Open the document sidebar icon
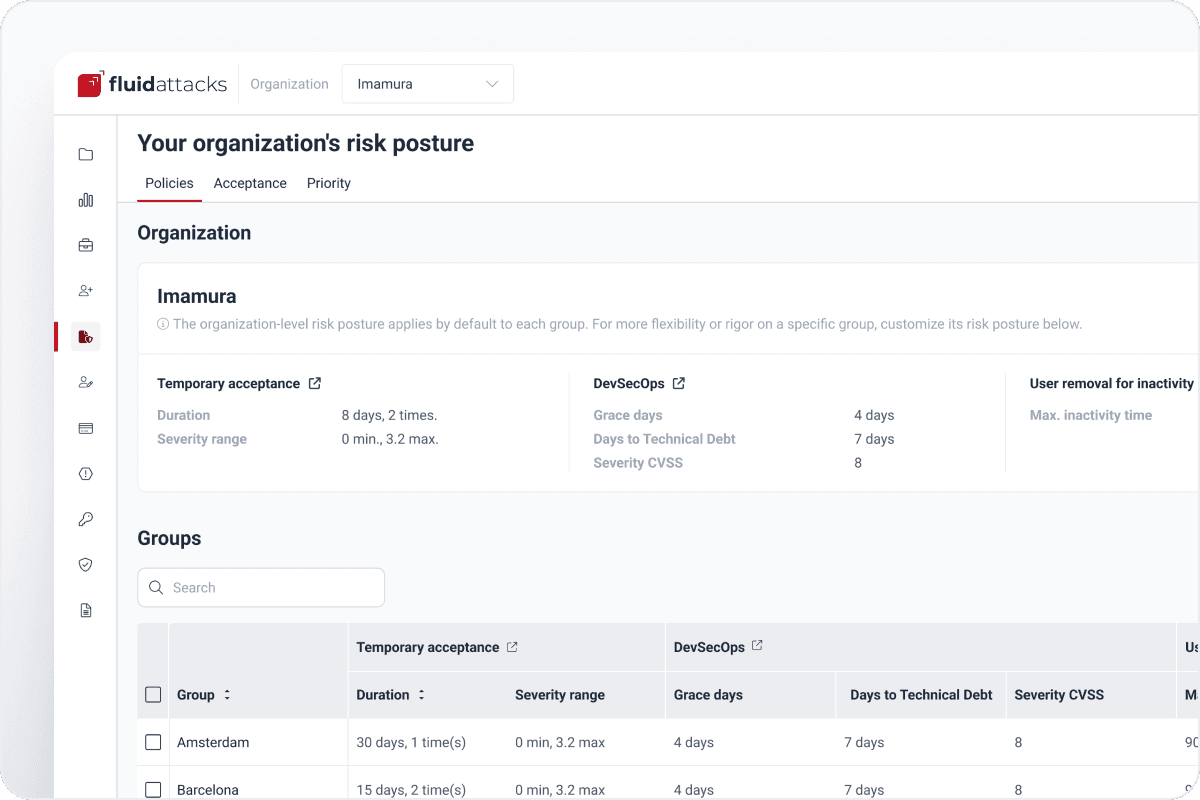Viewport: 1200px width, 800px height. (85, 610)
